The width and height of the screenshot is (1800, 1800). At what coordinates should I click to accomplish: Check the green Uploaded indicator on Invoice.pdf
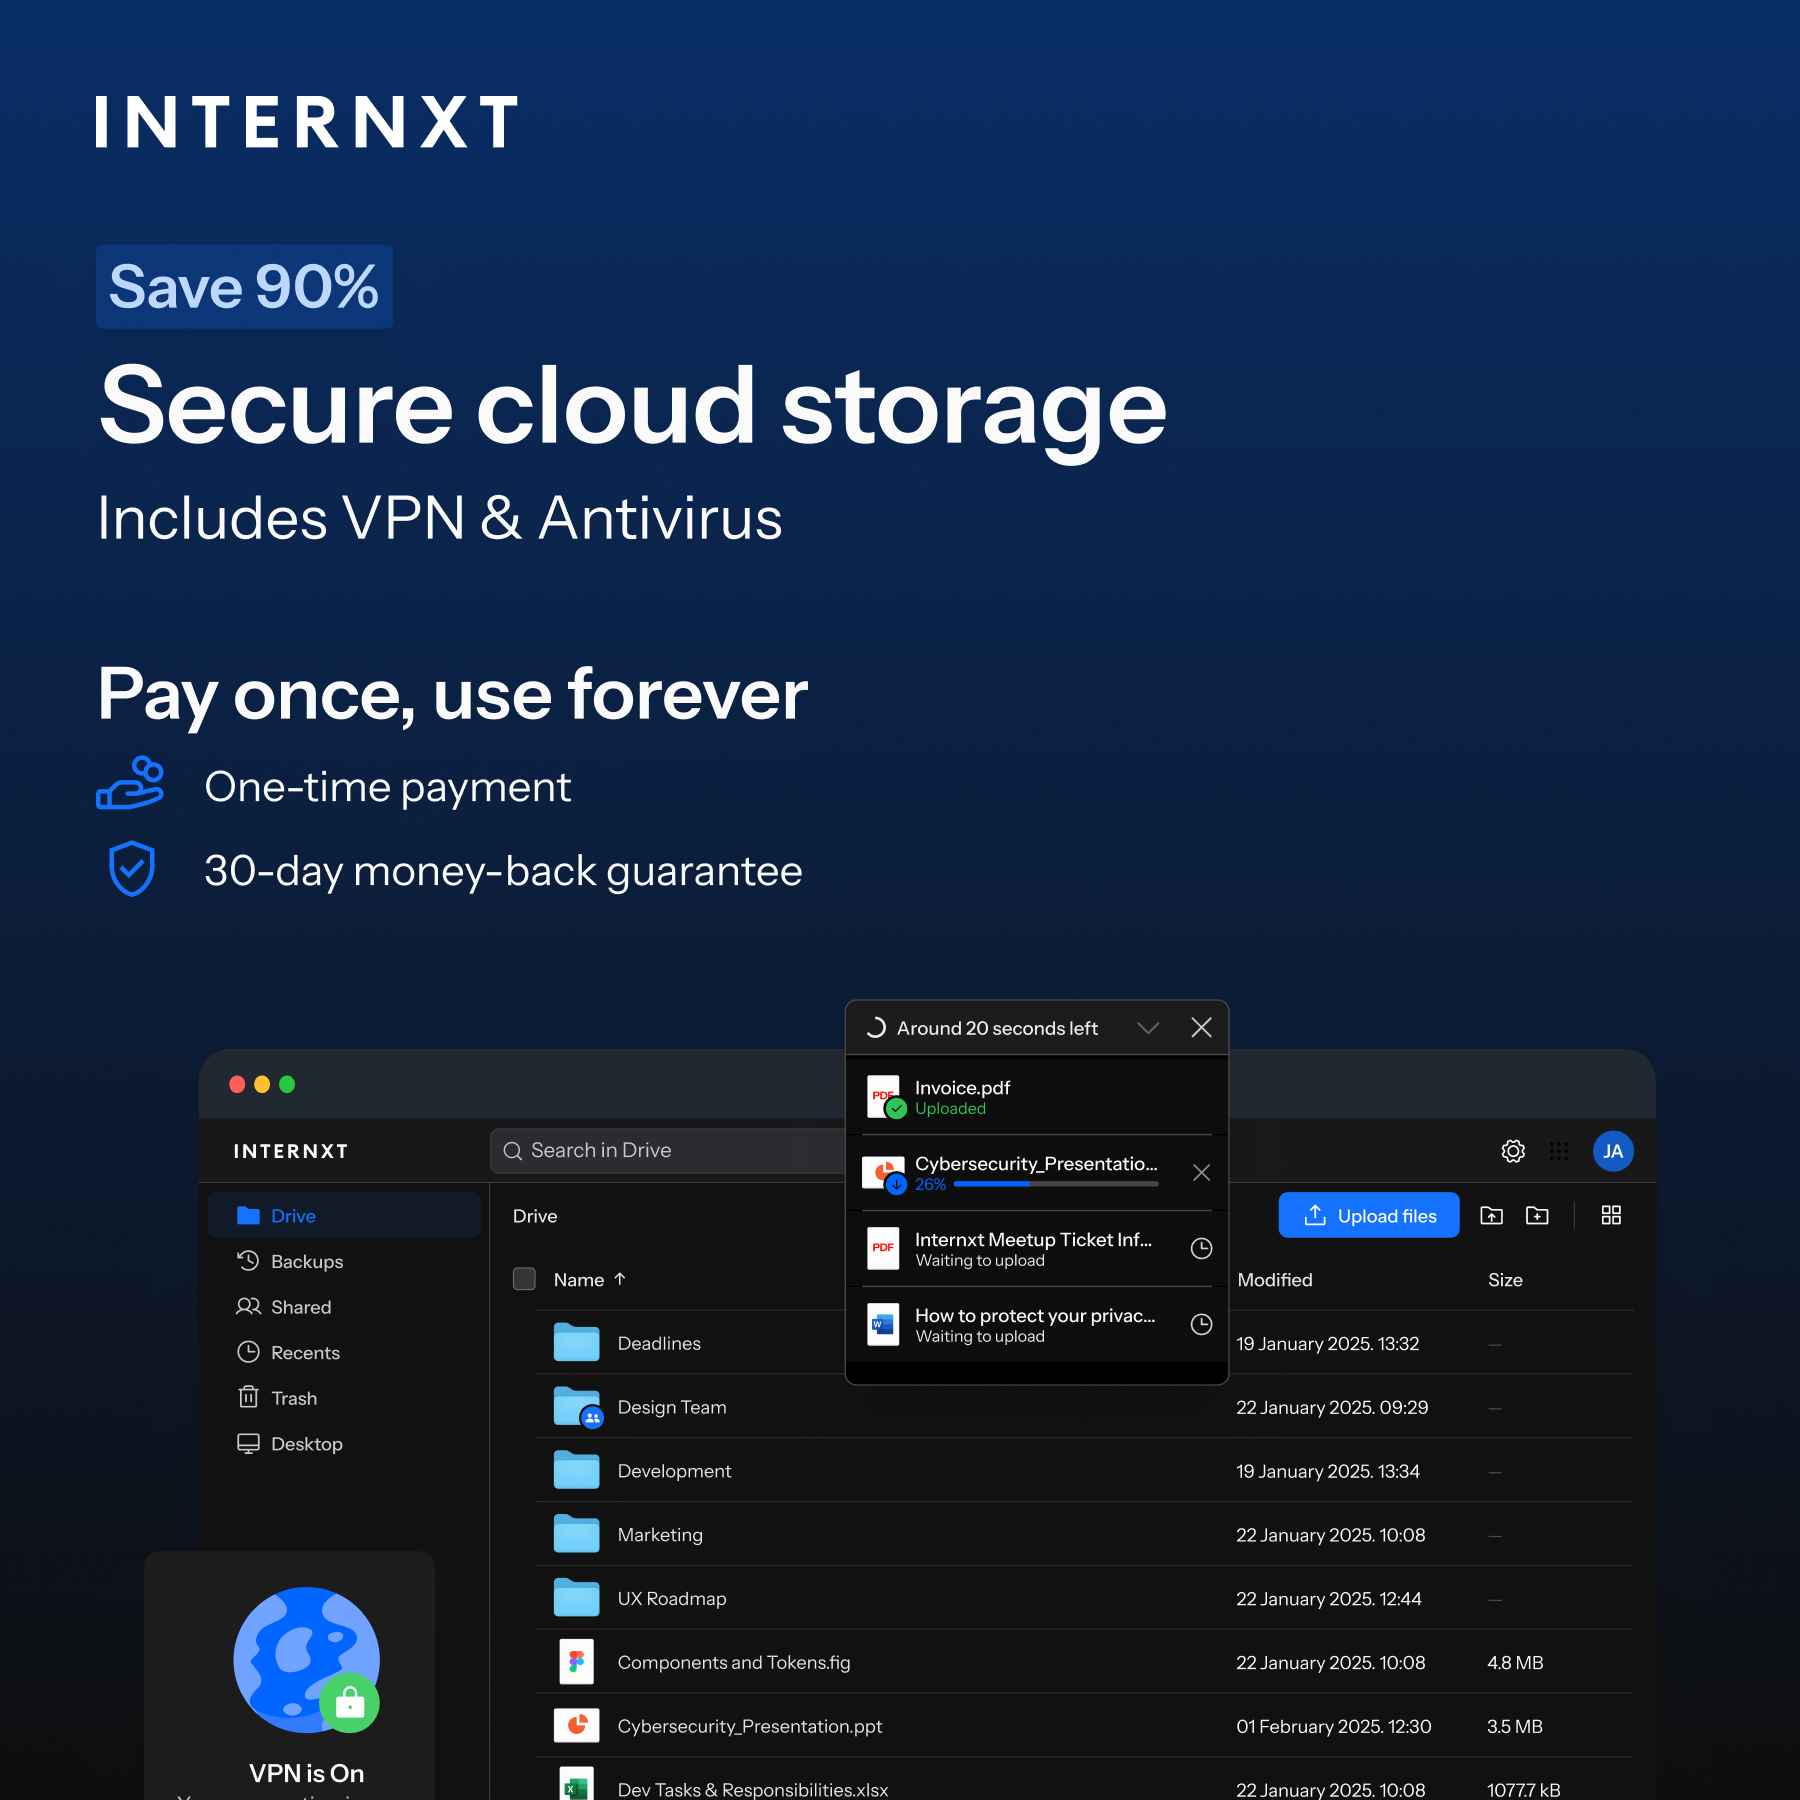pyautogui.click(x=896, y=1109)
